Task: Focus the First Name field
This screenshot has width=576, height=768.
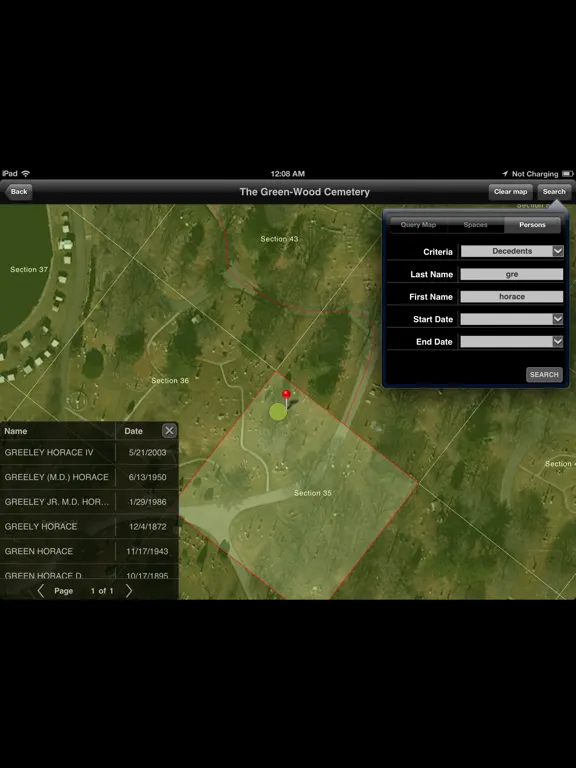Action: pos(512,296)
